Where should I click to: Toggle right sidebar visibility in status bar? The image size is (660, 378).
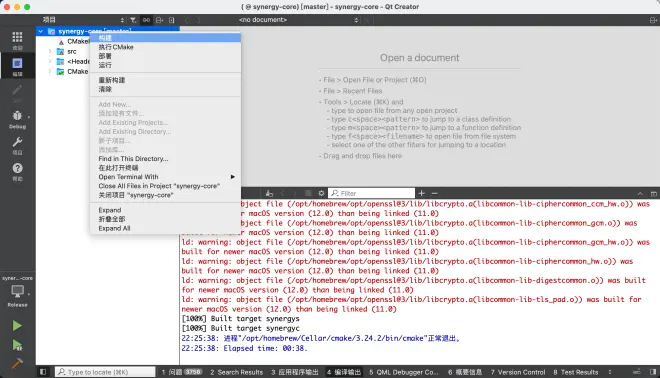653,372
